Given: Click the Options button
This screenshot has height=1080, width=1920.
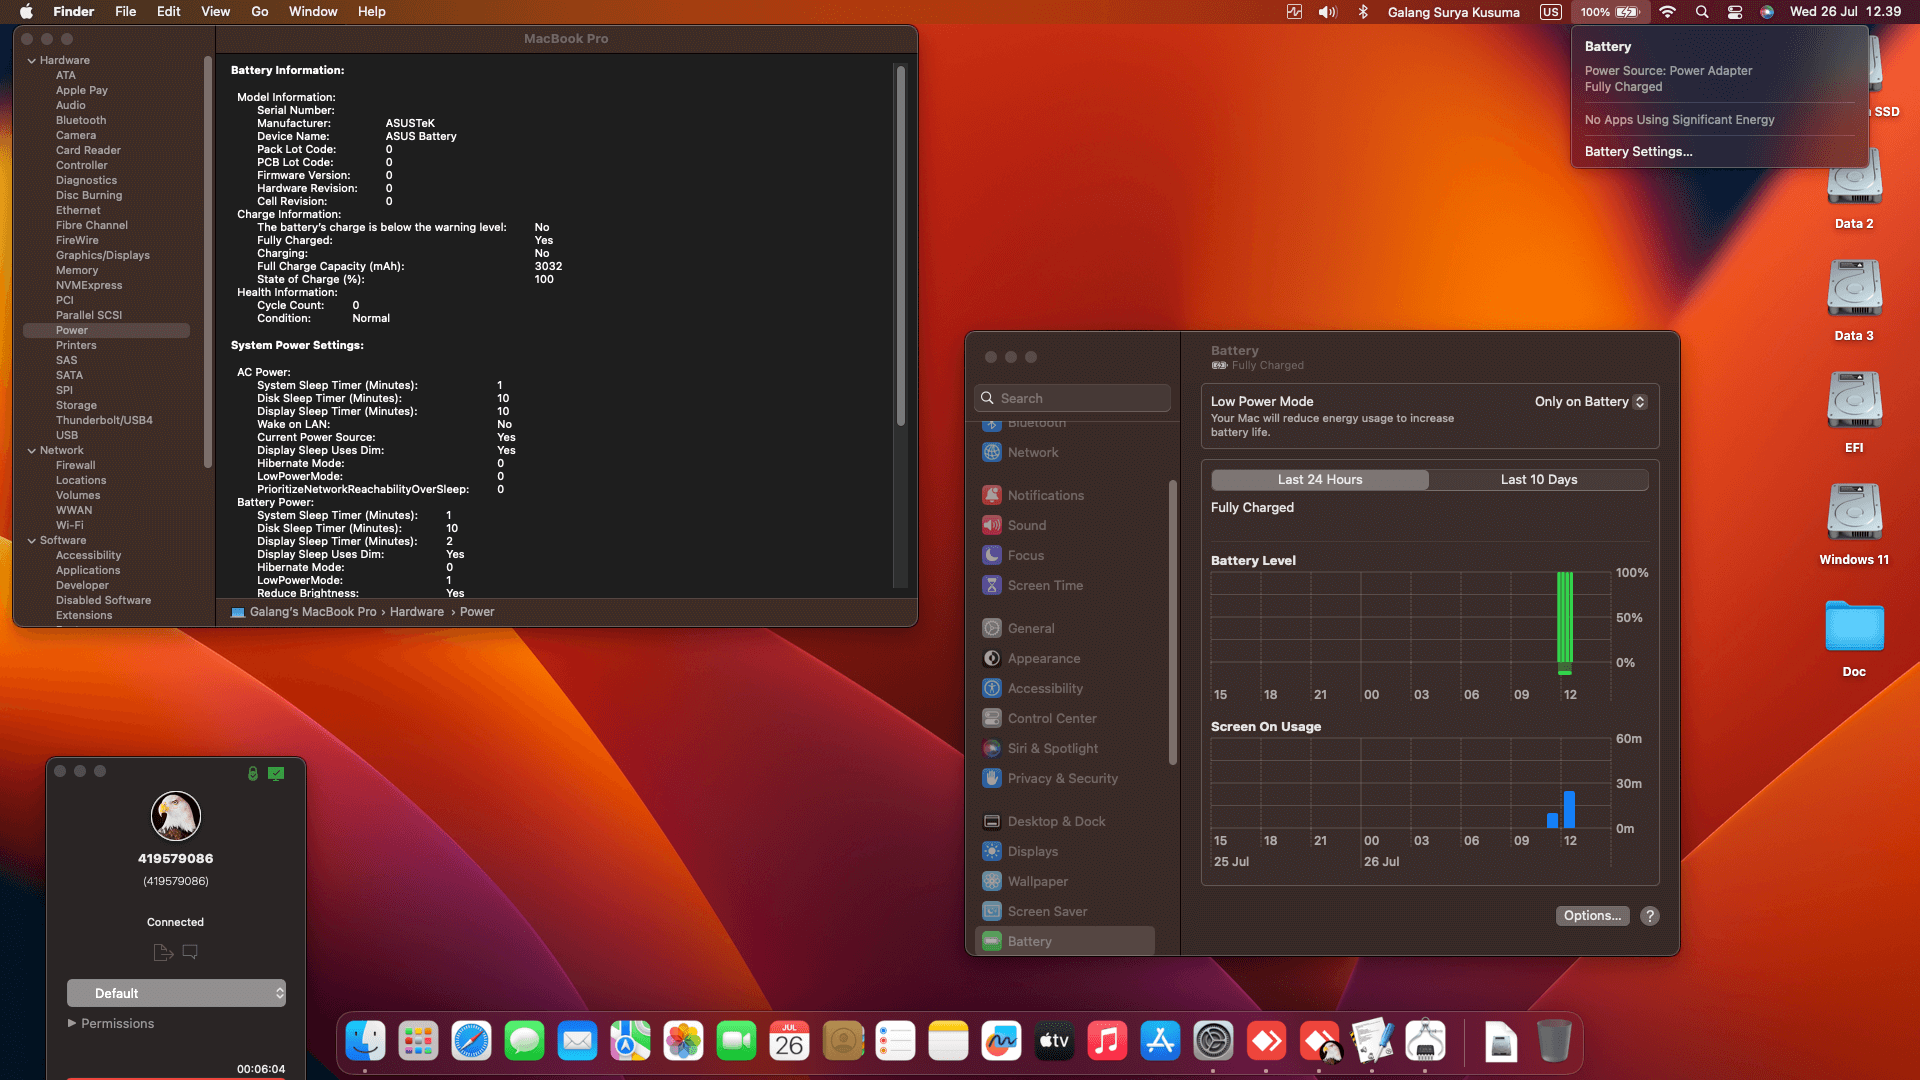Looking at the screenshot, I should coord(1592,915).
